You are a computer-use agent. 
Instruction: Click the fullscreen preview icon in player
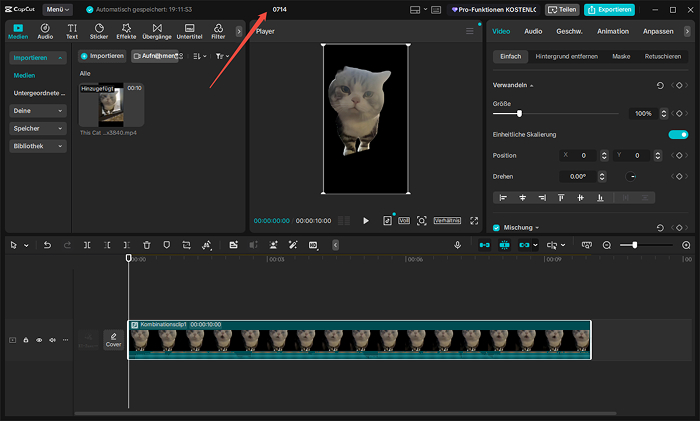(474, 221)
